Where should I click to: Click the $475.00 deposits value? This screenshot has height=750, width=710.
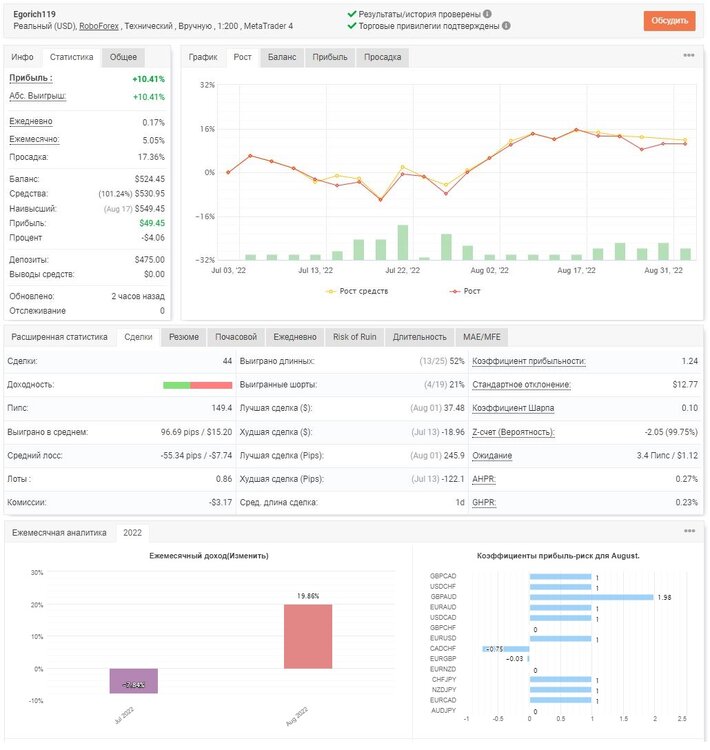coord(149,260)
